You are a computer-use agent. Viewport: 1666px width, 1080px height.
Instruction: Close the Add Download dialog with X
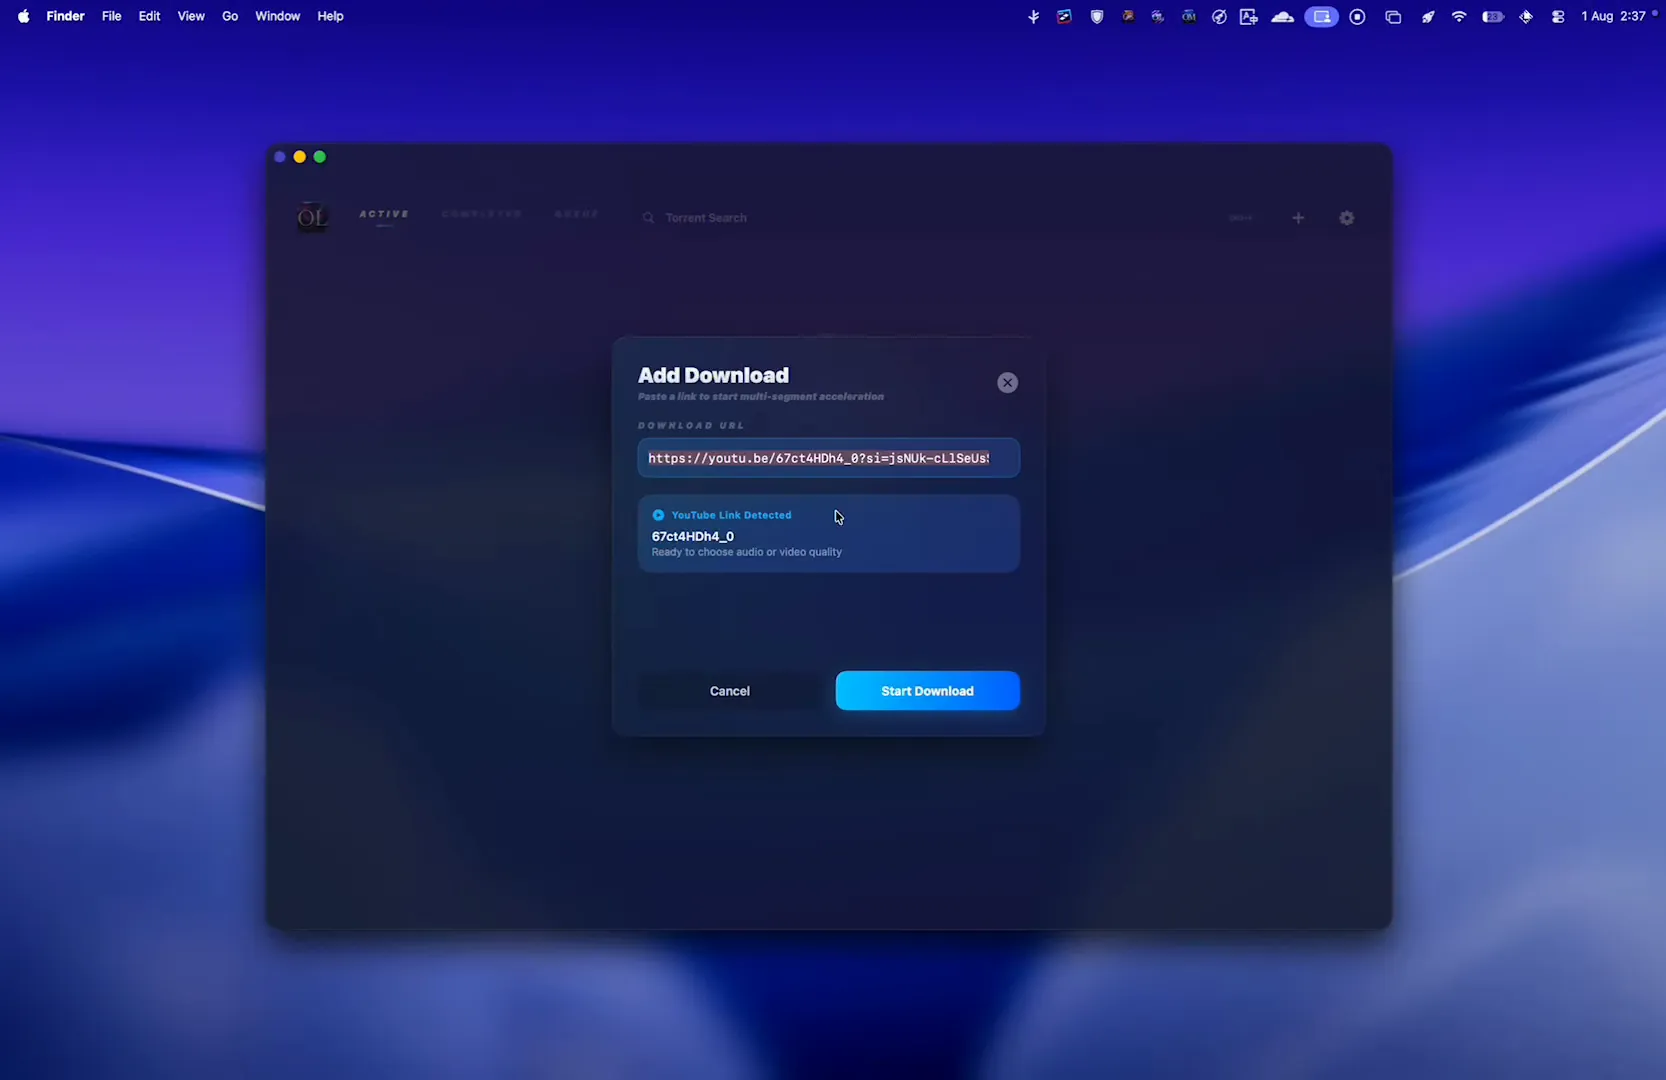(1007, 383)
